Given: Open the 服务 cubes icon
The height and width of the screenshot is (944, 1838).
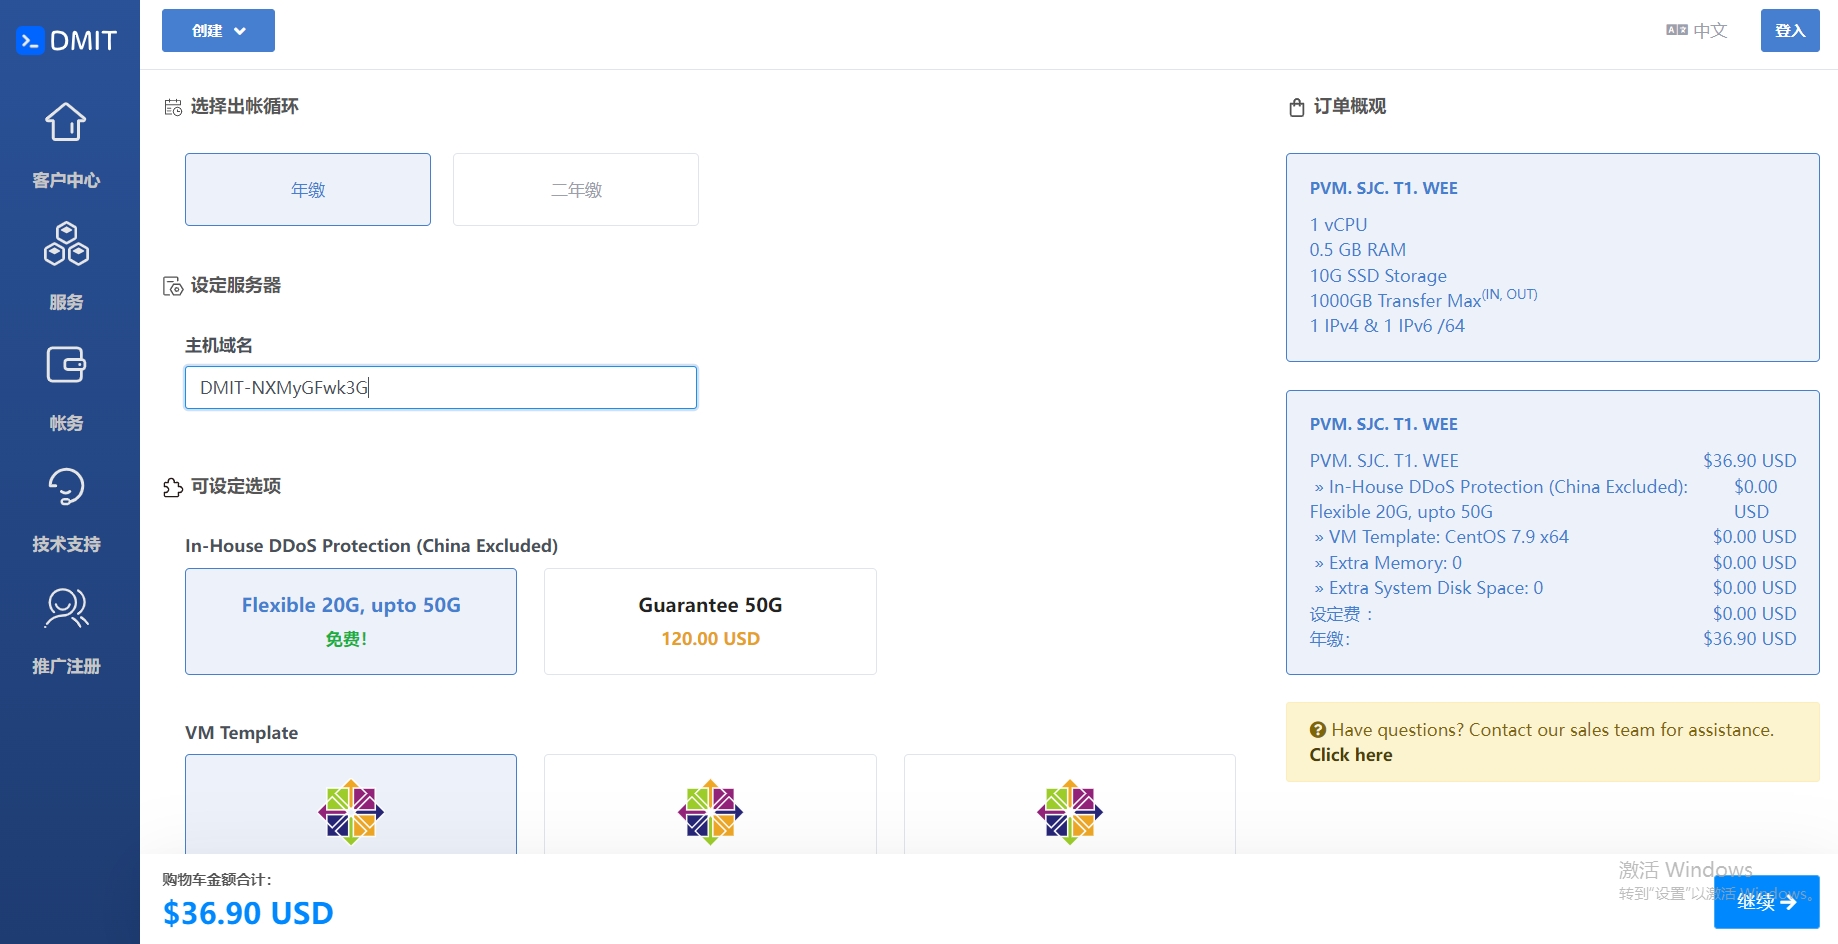Looking at the screenshot, I should tap(66, 244).
